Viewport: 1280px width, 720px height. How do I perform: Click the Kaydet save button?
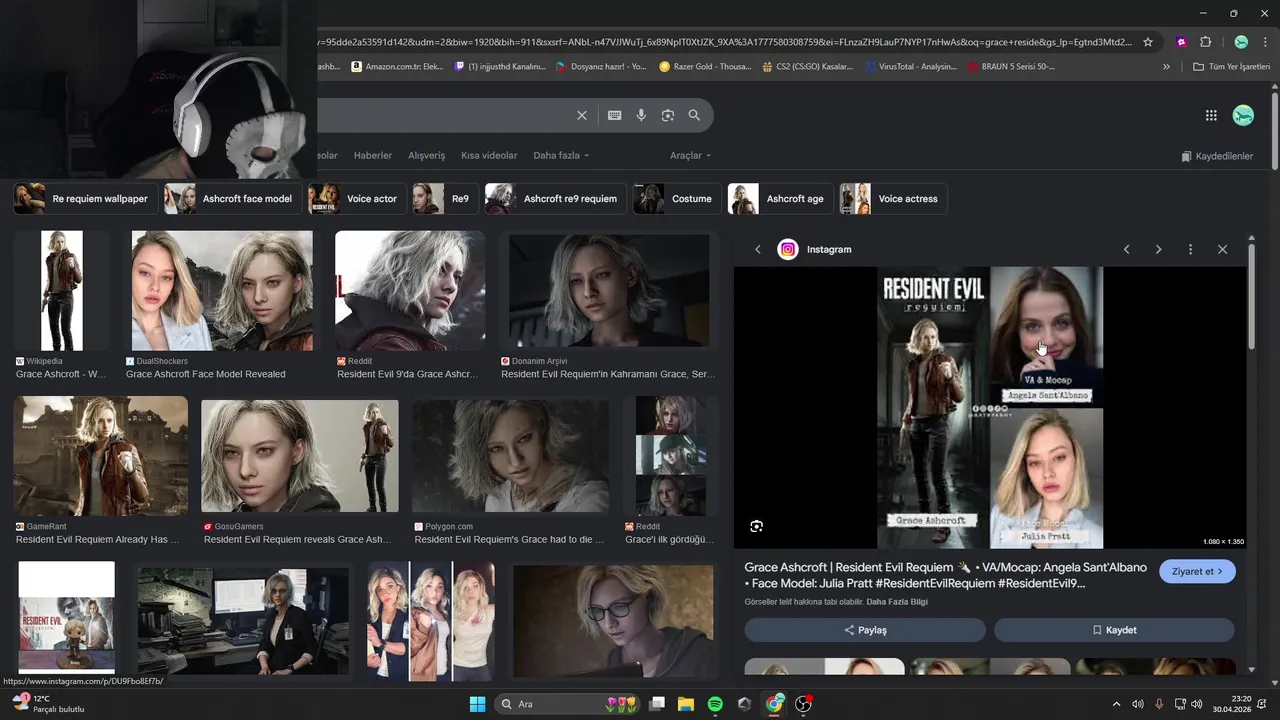(1114, 630)
